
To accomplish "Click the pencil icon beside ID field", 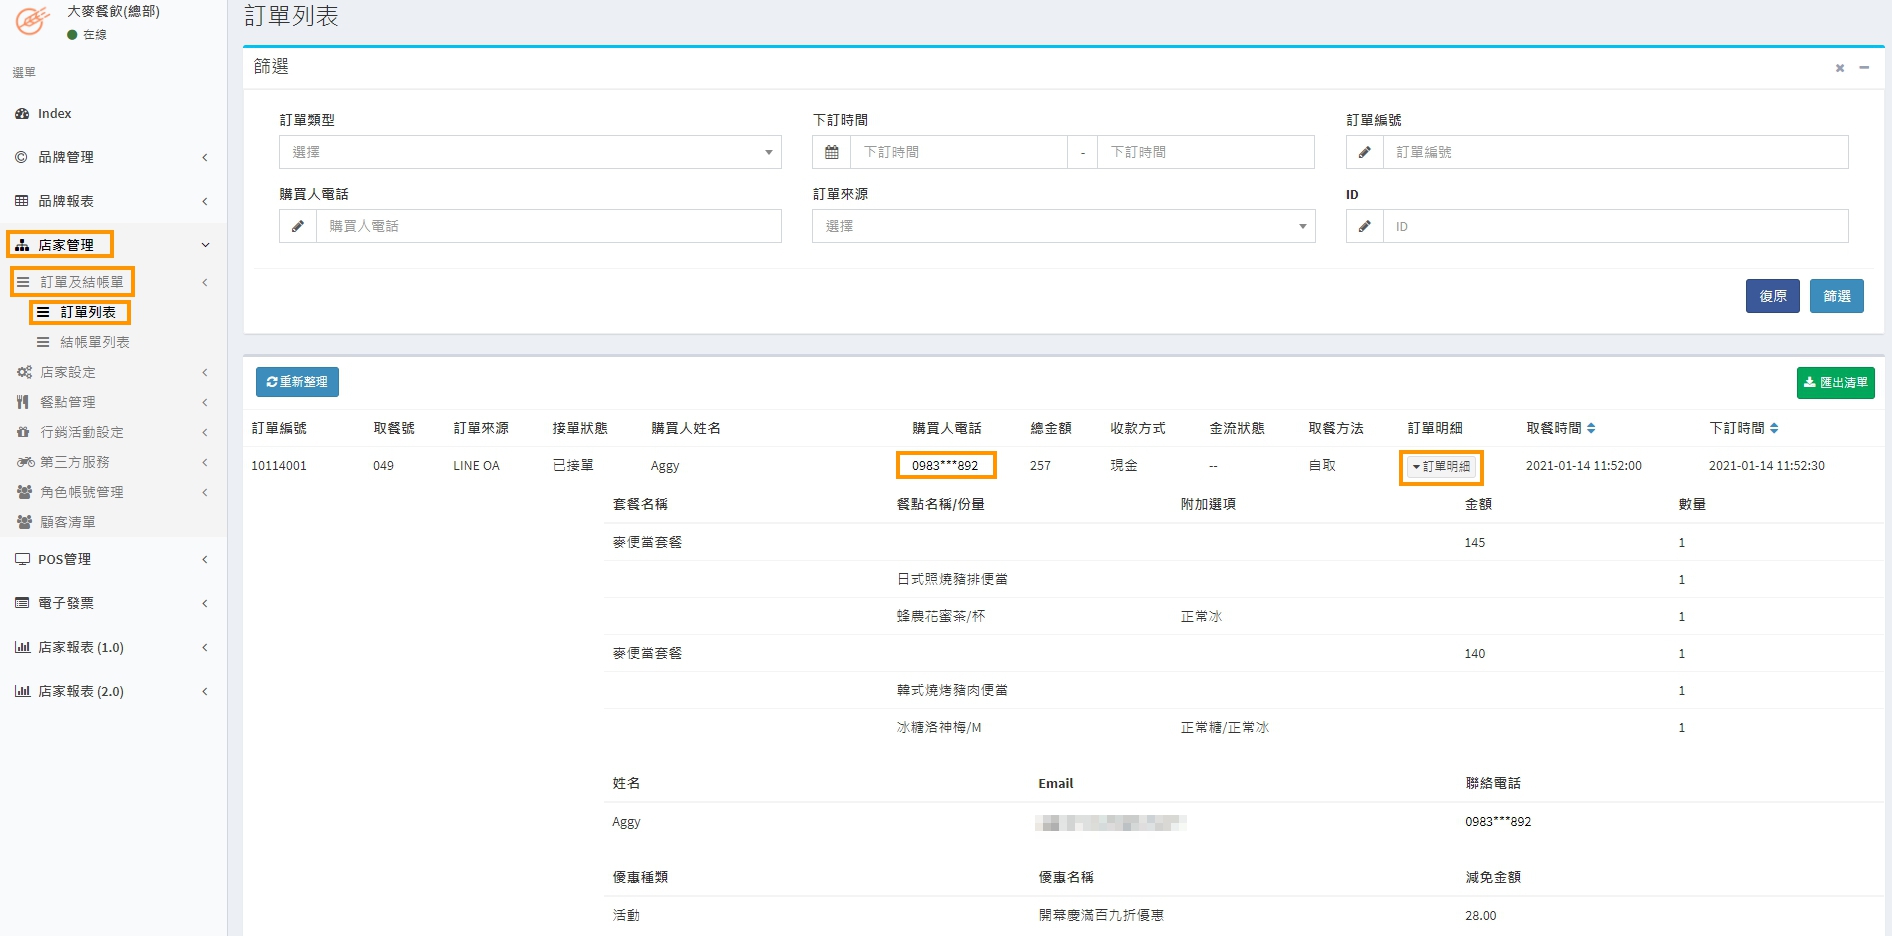I will pos(1364,226).
